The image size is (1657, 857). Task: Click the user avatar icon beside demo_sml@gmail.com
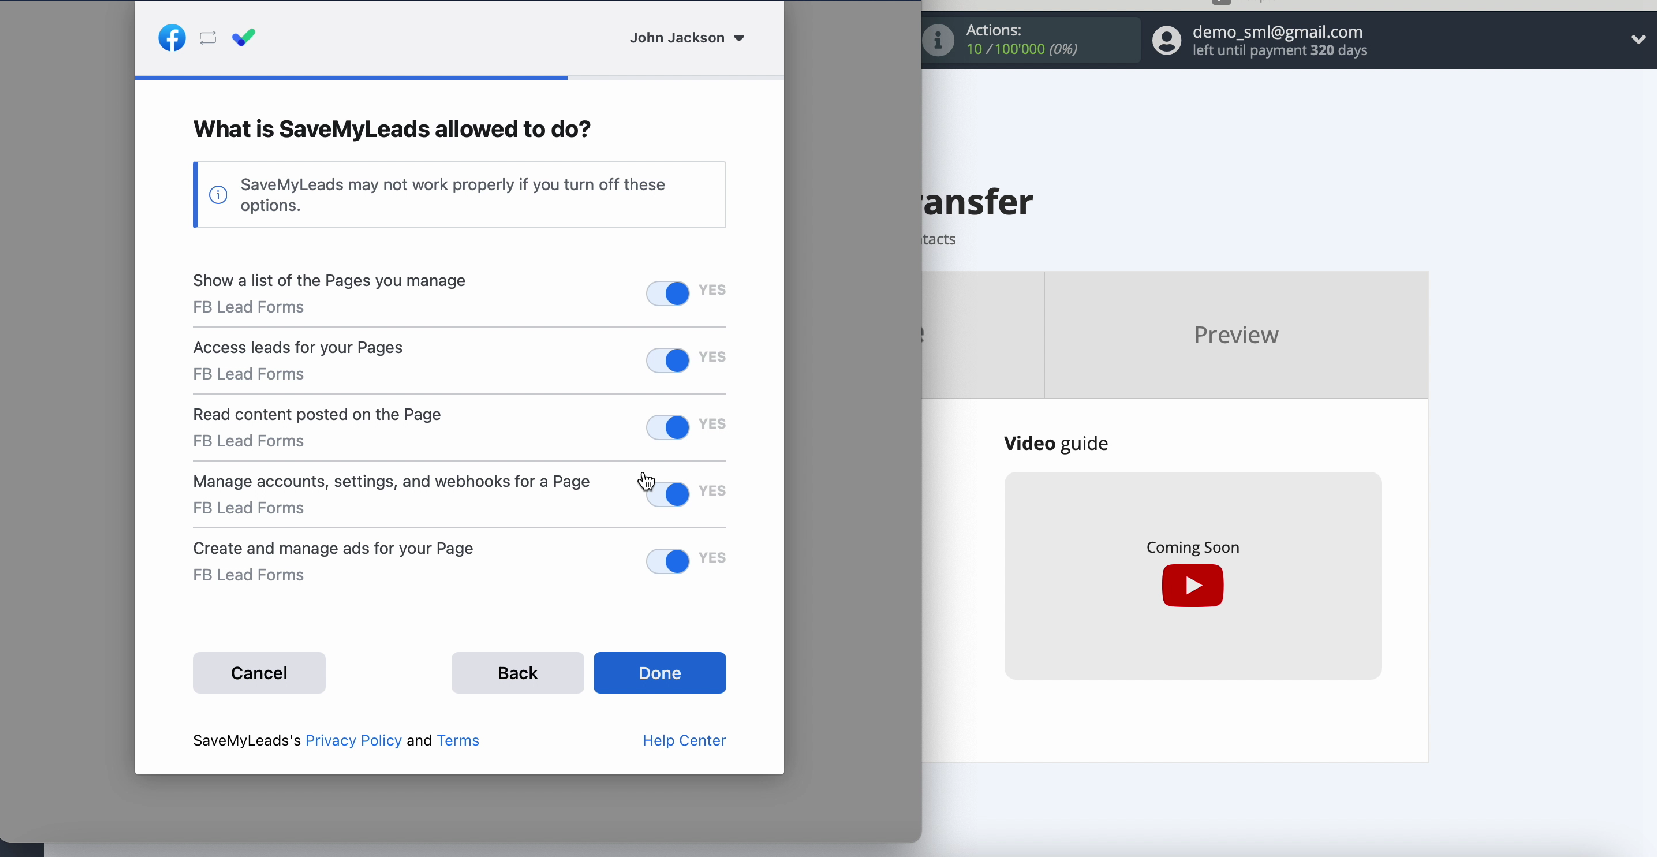tap(1166, 40)
